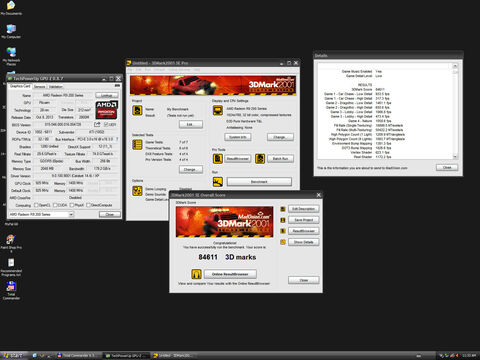Click scroll down arrow in Details window
Image resolution: width=480 pixels, height=360 pixels.
[455, 157]
